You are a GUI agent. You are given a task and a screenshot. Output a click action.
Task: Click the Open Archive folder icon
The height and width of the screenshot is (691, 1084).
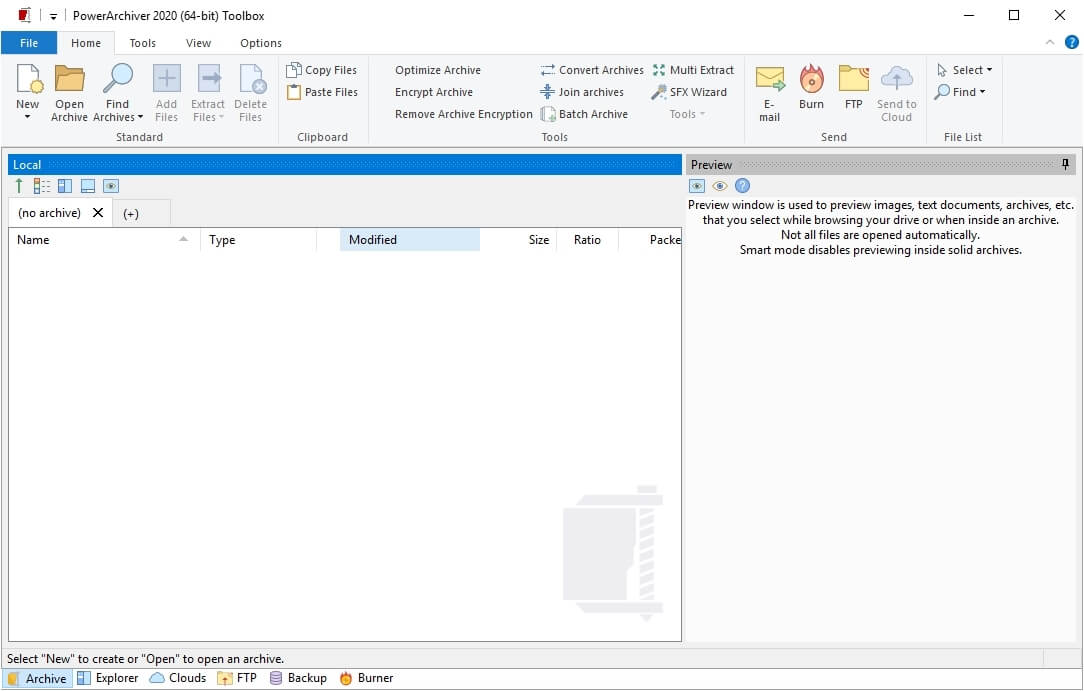pos(69,79)
